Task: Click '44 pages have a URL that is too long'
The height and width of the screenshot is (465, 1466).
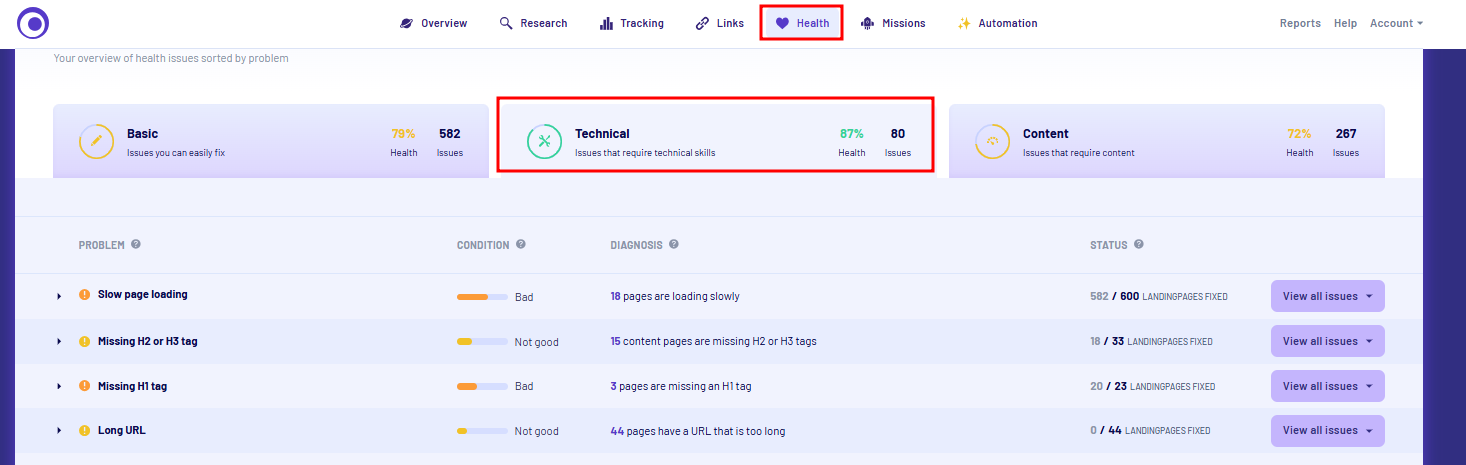Action: [x=698, y=431]
